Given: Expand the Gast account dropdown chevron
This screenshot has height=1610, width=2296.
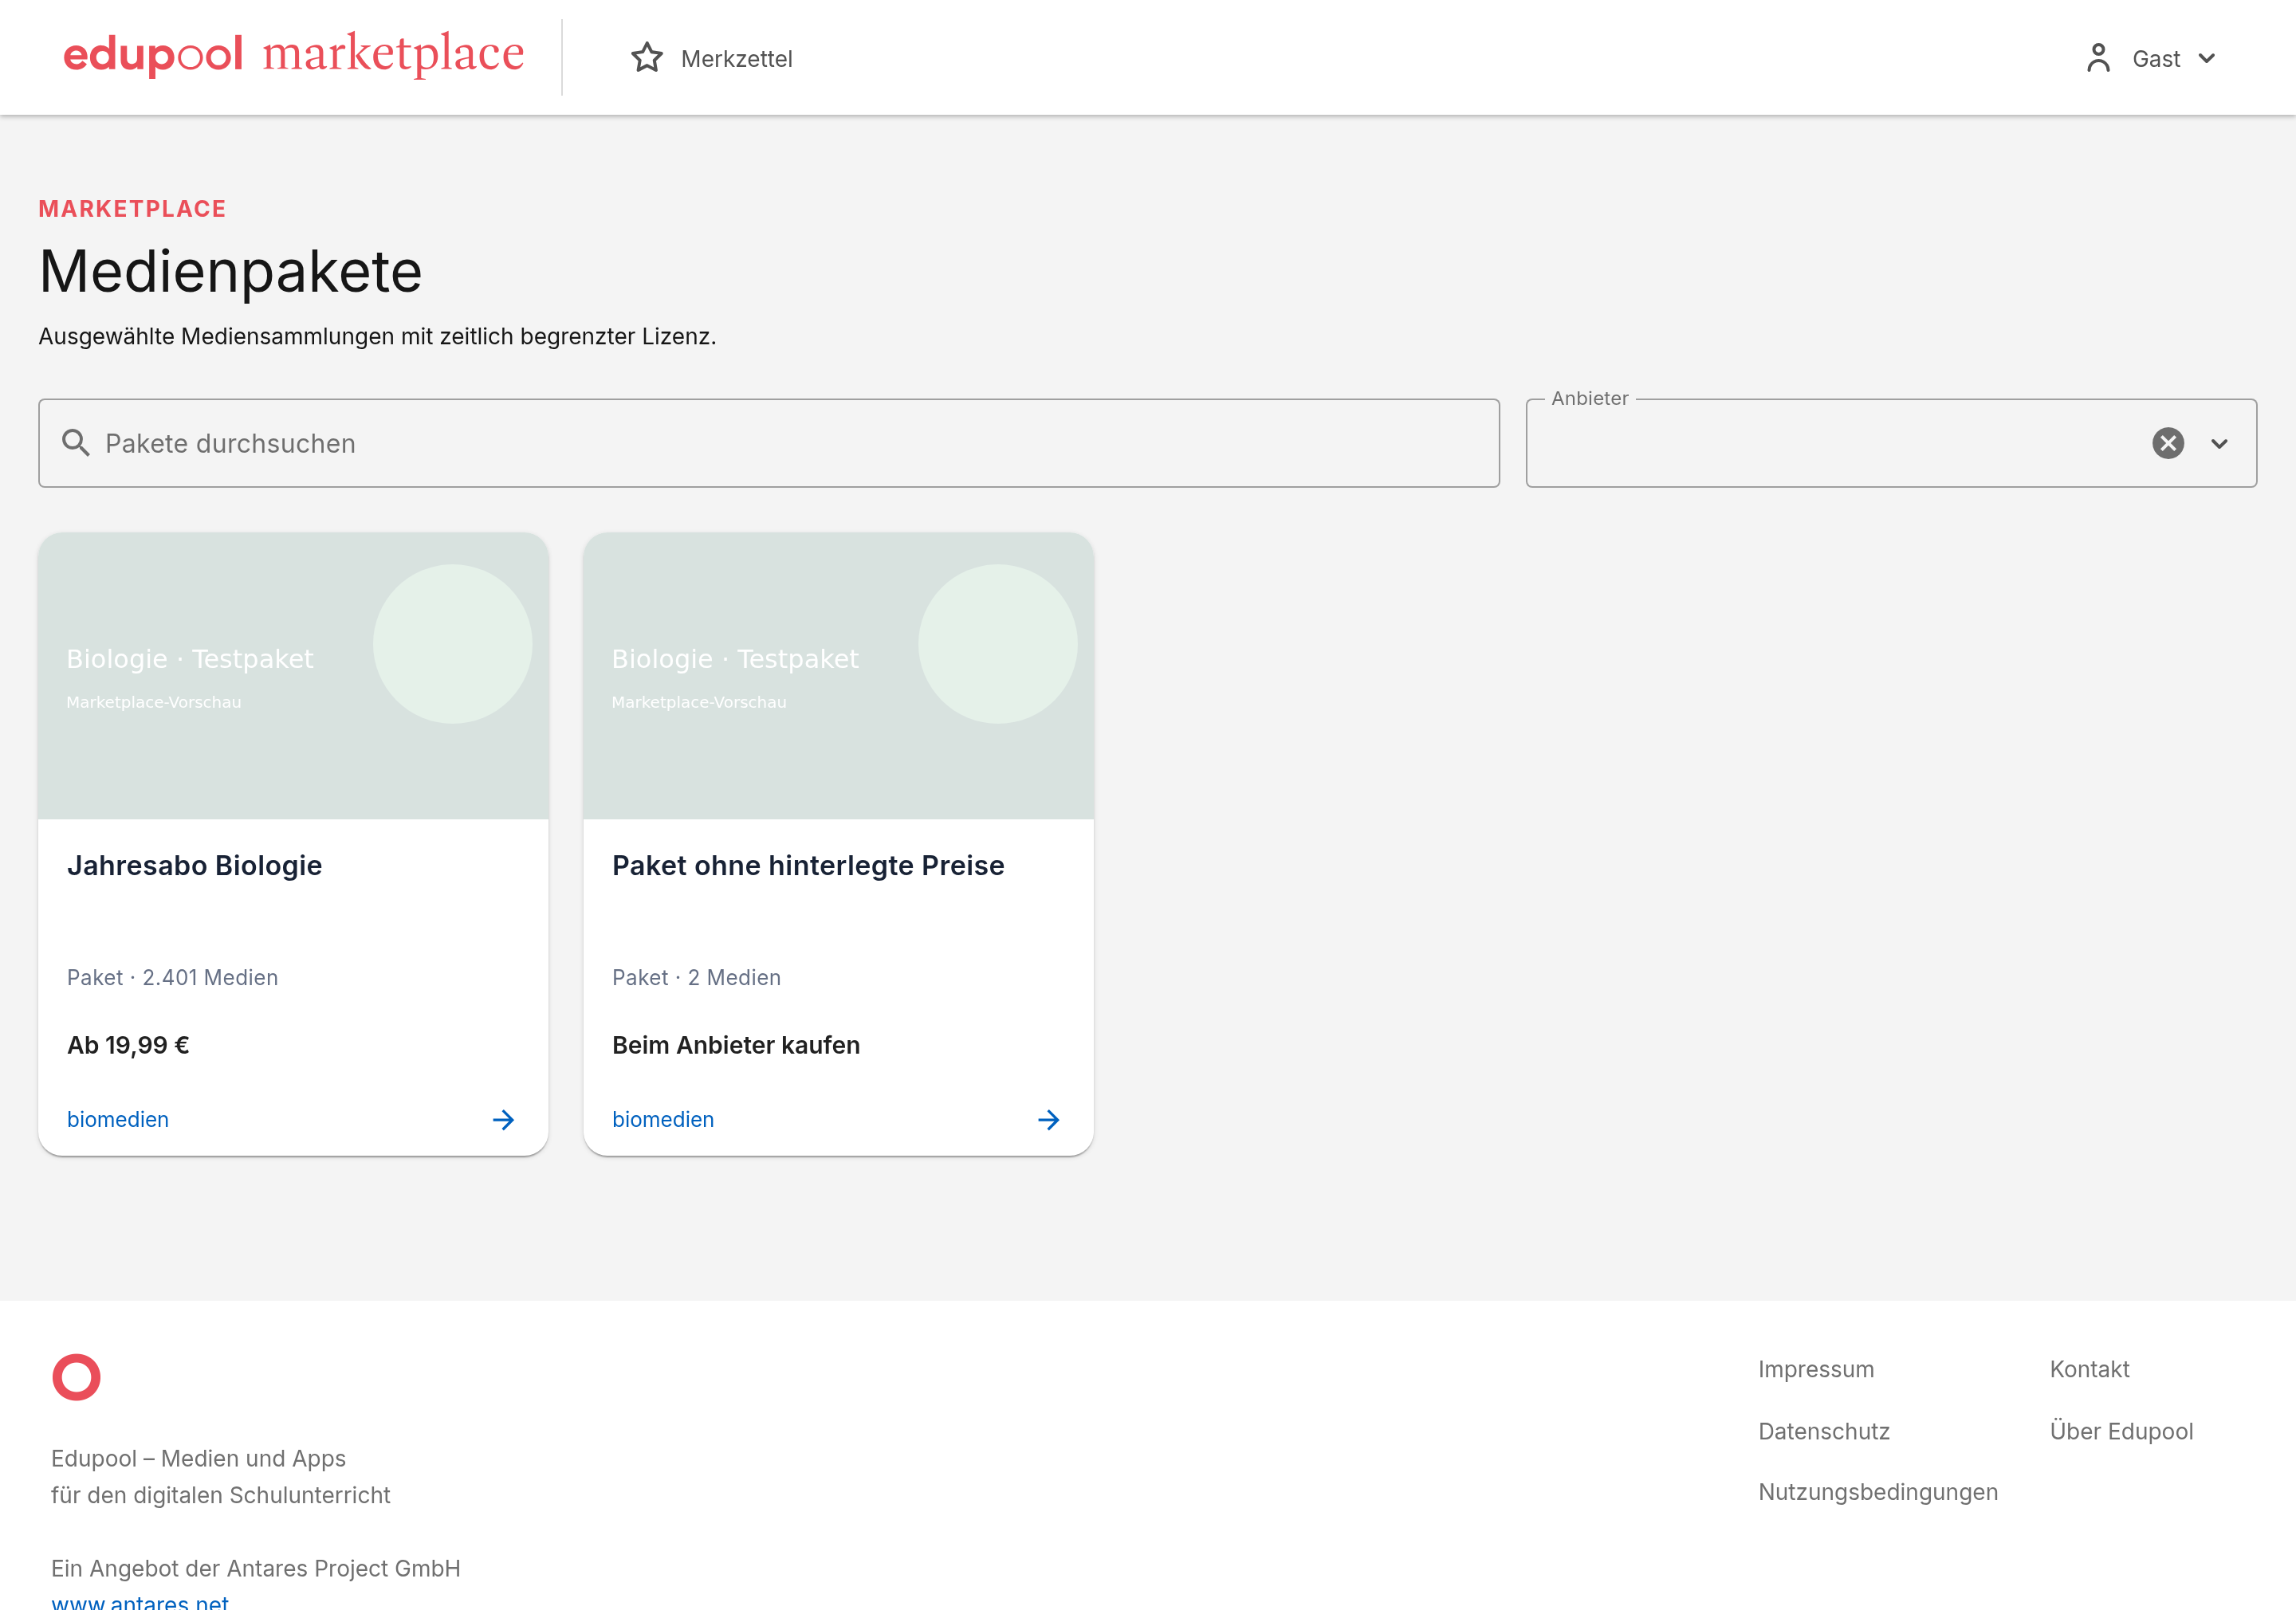Looking at the screenshot, I should [x=2207, y=58].
